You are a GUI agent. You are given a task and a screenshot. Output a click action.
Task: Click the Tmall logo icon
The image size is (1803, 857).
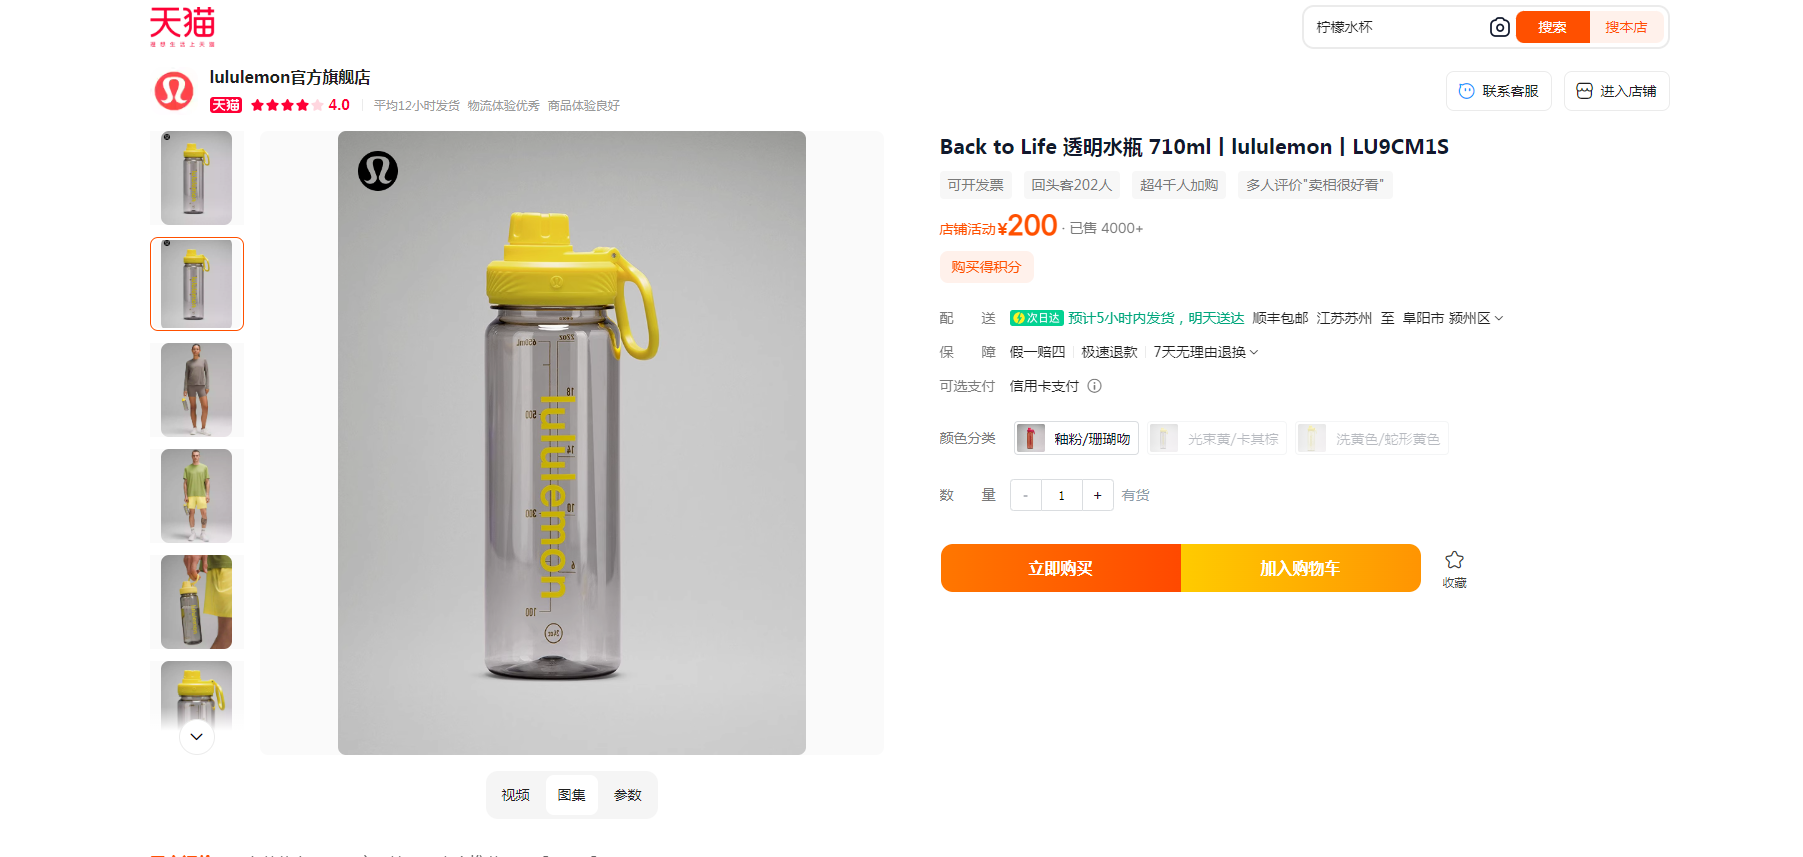(x=182, y=26)
